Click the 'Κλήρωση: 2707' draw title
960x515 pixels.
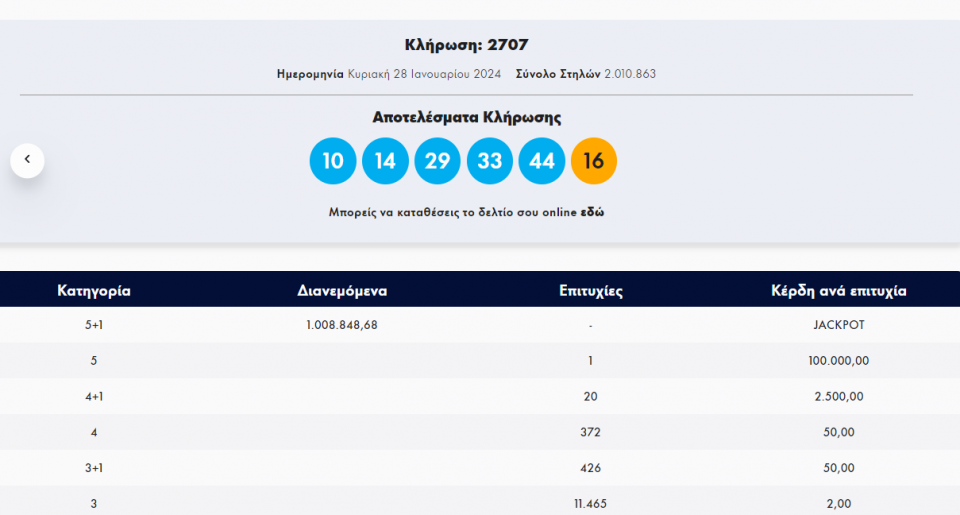466,45
